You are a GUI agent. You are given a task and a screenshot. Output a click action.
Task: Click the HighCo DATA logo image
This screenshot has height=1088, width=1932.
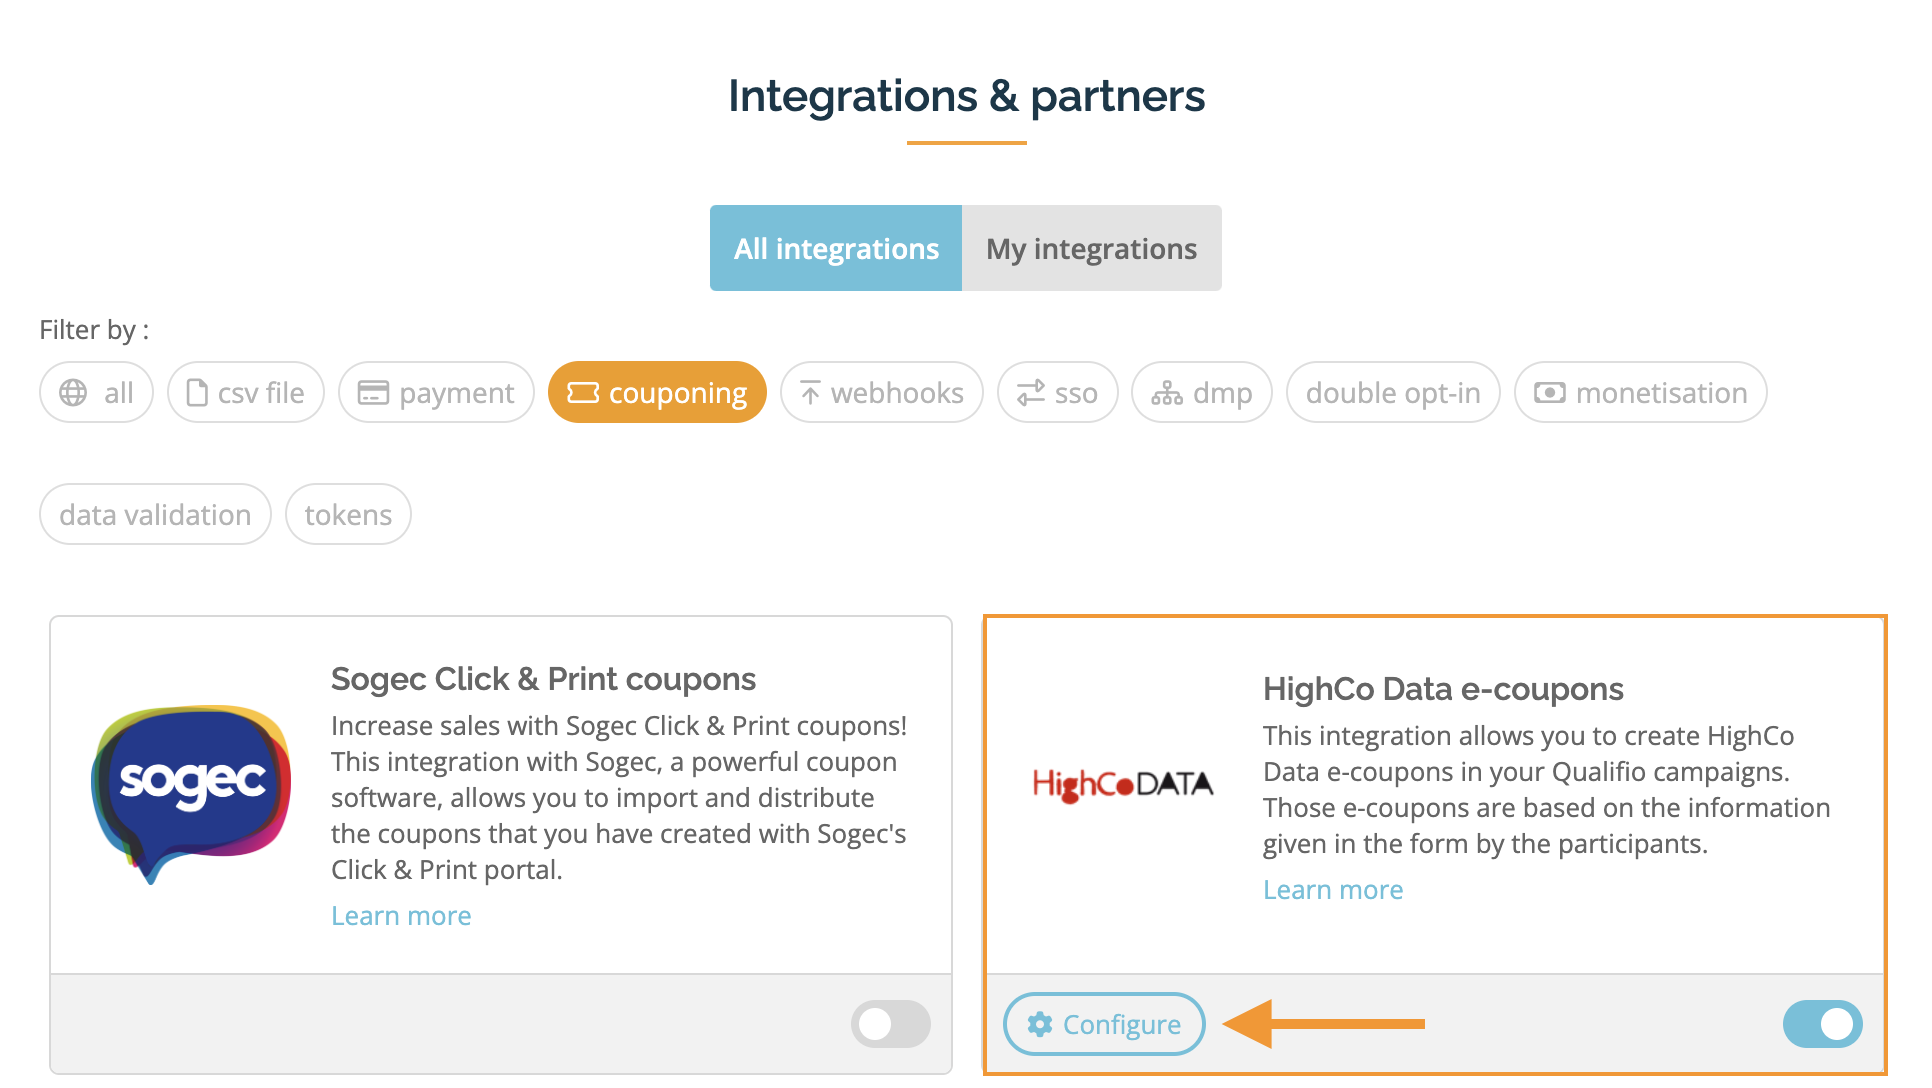click(1123, 784)
